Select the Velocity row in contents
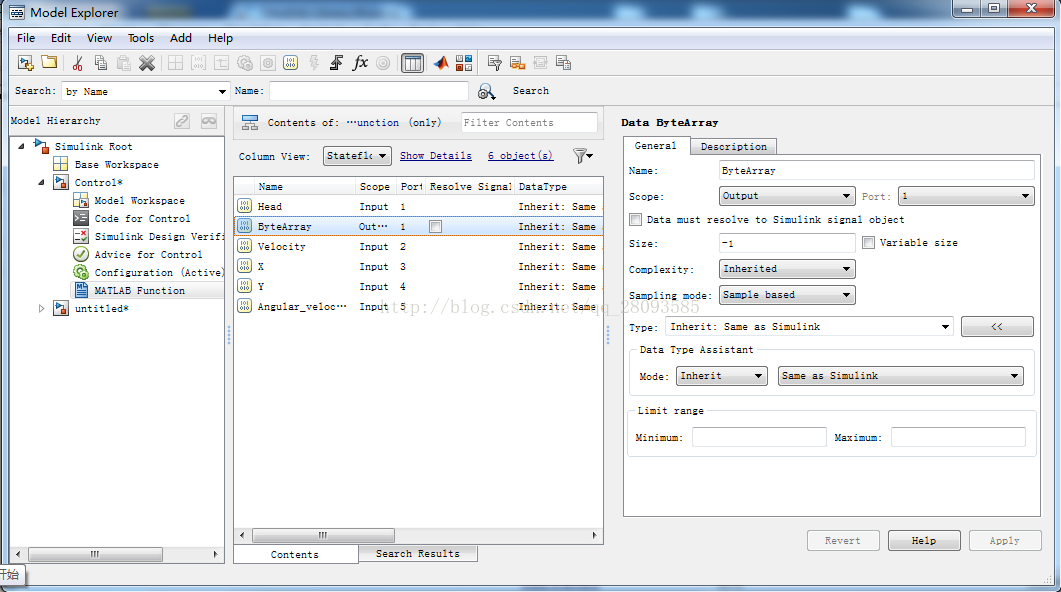Viewport: 1061px width, 592px height. click(x=418, y=247)
